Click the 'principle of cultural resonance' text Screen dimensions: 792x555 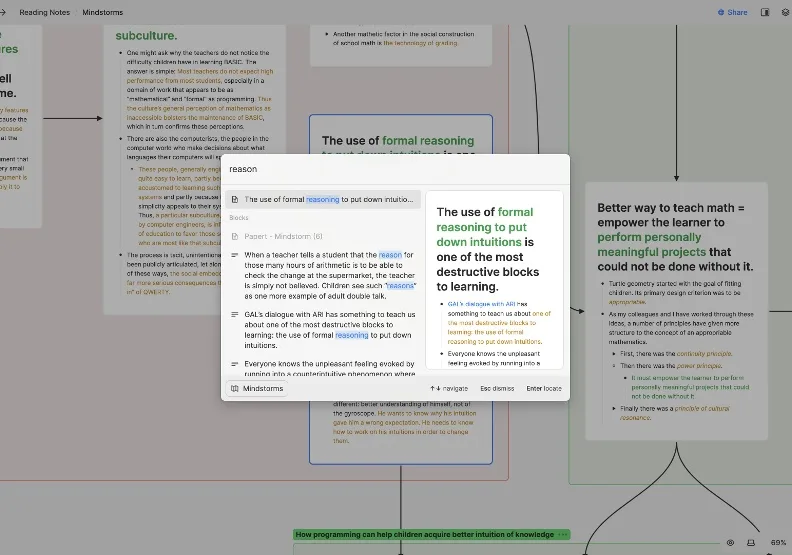(675, 413)
